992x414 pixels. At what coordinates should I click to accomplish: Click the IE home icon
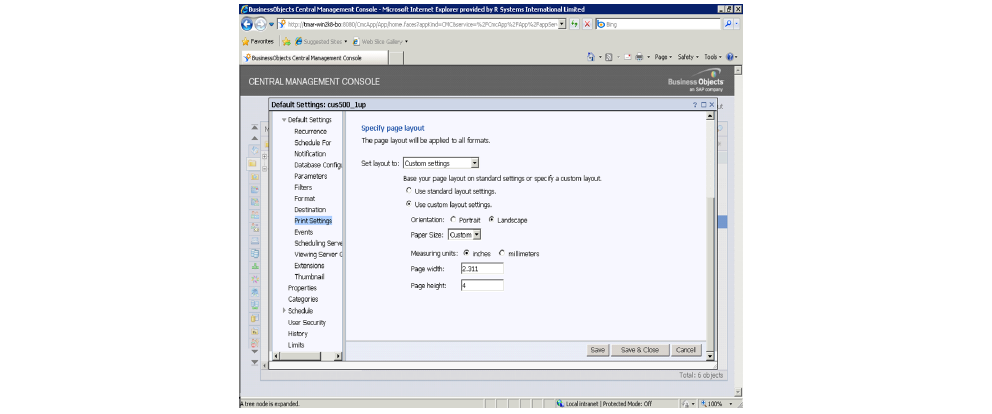click(x=592, y=58)
